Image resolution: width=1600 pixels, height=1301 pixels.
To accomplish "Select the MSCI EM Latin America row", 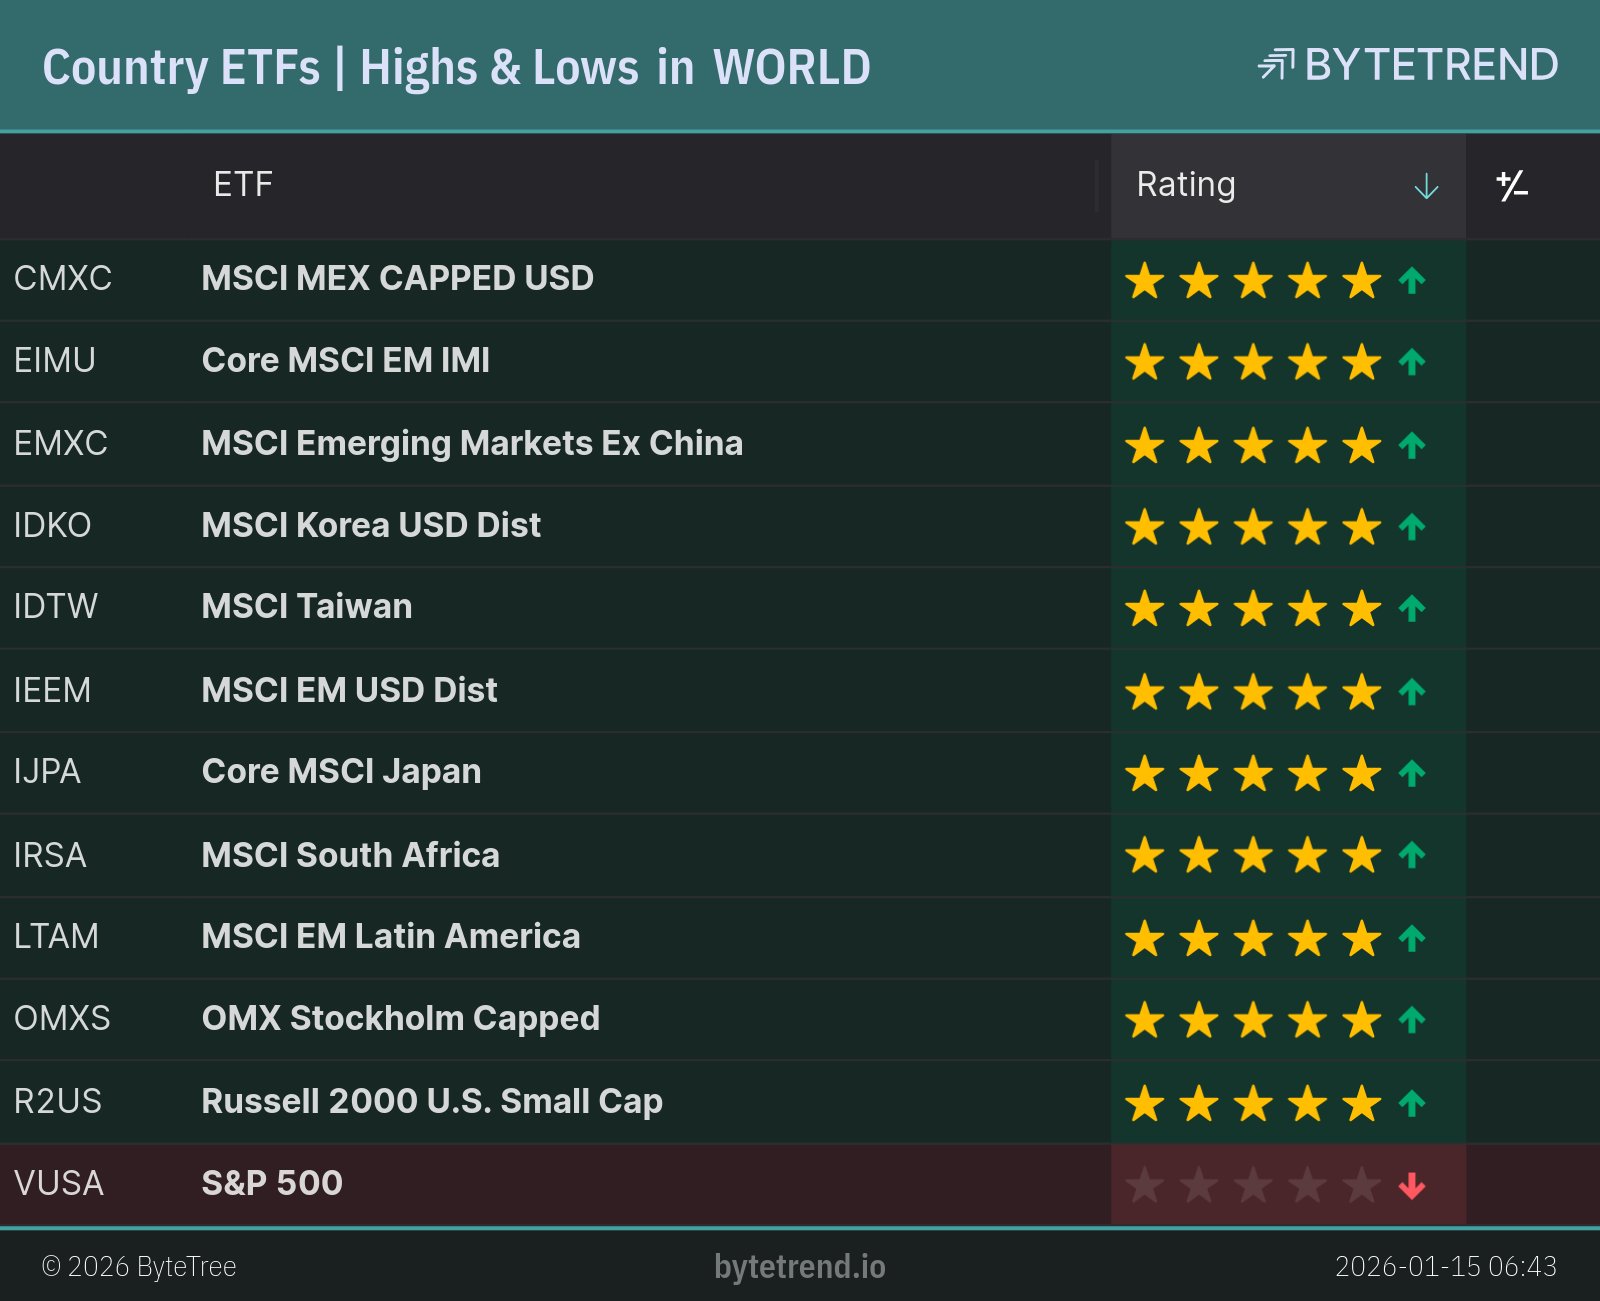I will click(391, 936).
